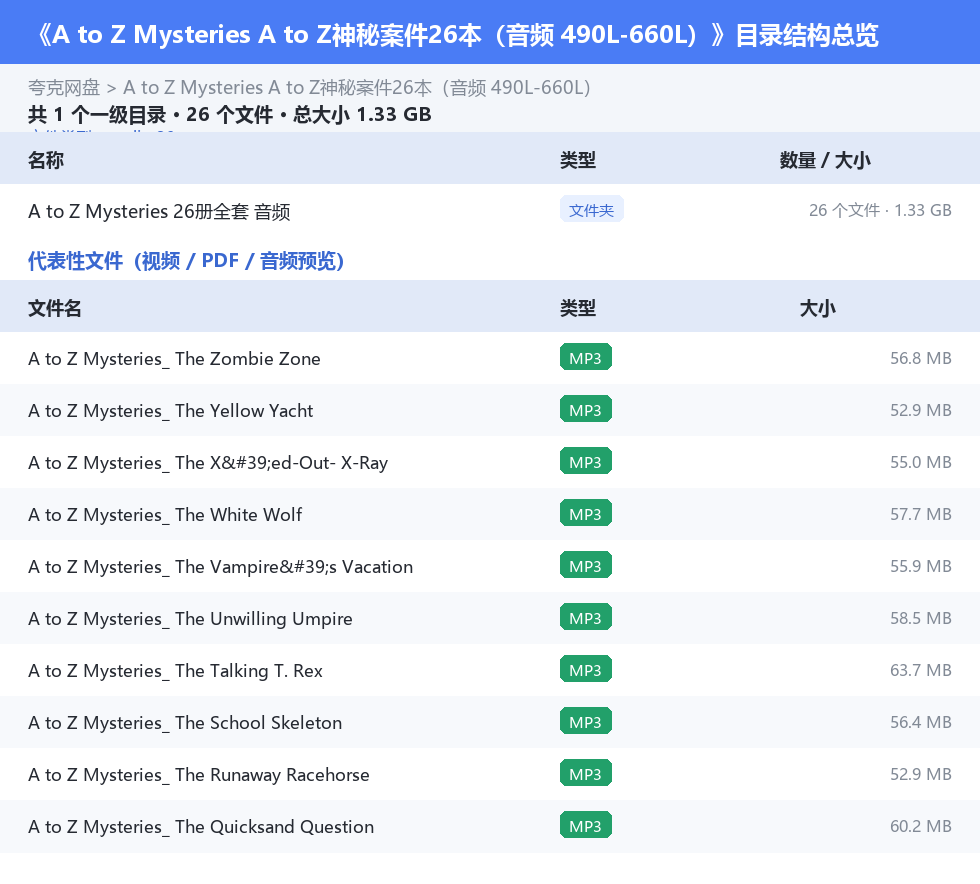The height and width of the screenshot is (884, 980).
Task: Click MP3 badge on Unwilling Umpire row
Action: pyautogui.click(x=586, y=616)
